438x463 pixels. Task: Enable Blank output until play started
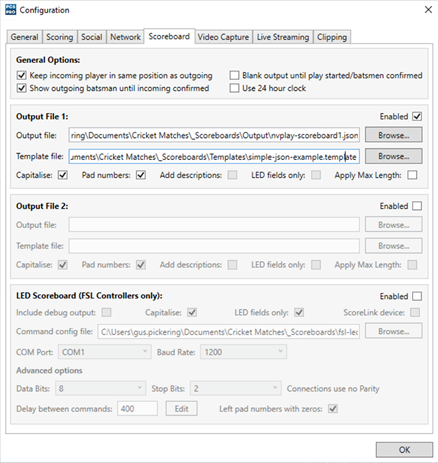point(234,75)
